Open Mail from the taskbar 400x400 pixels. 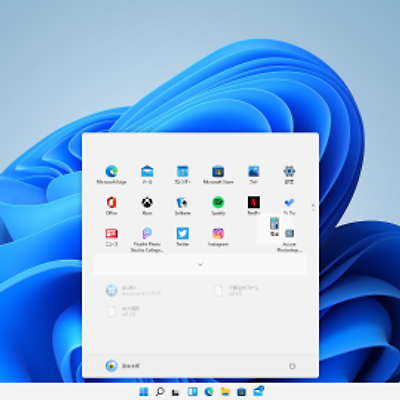[258, 391]
